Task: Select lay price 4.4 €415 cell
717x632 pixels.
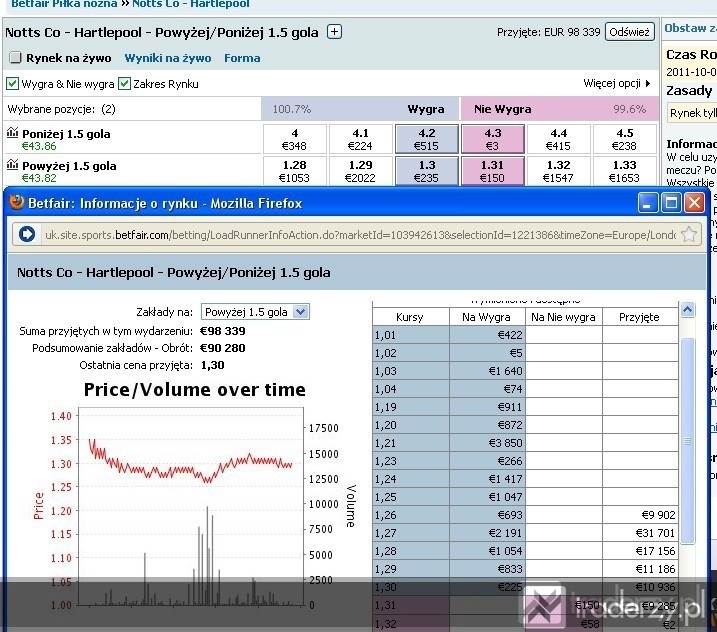Action: pyautogui.click(x=558, y=139)
